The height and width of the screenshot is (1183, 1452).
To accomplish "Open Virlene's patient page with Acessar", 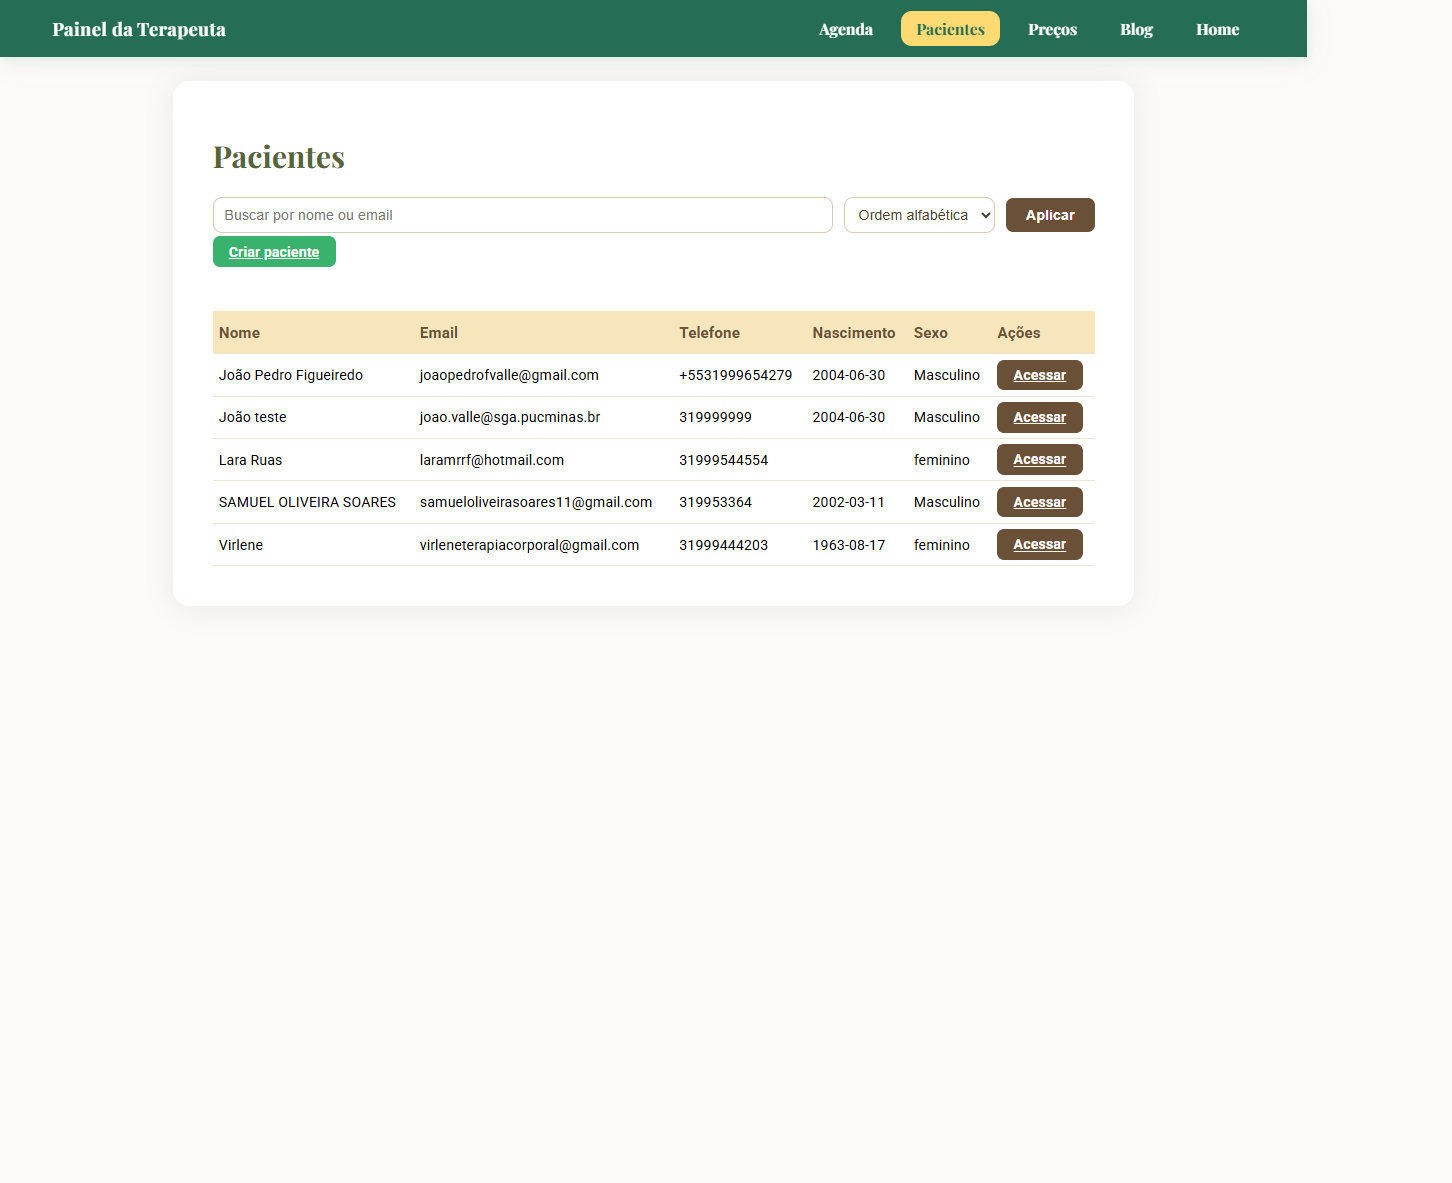I will [x=1039, y=545].
